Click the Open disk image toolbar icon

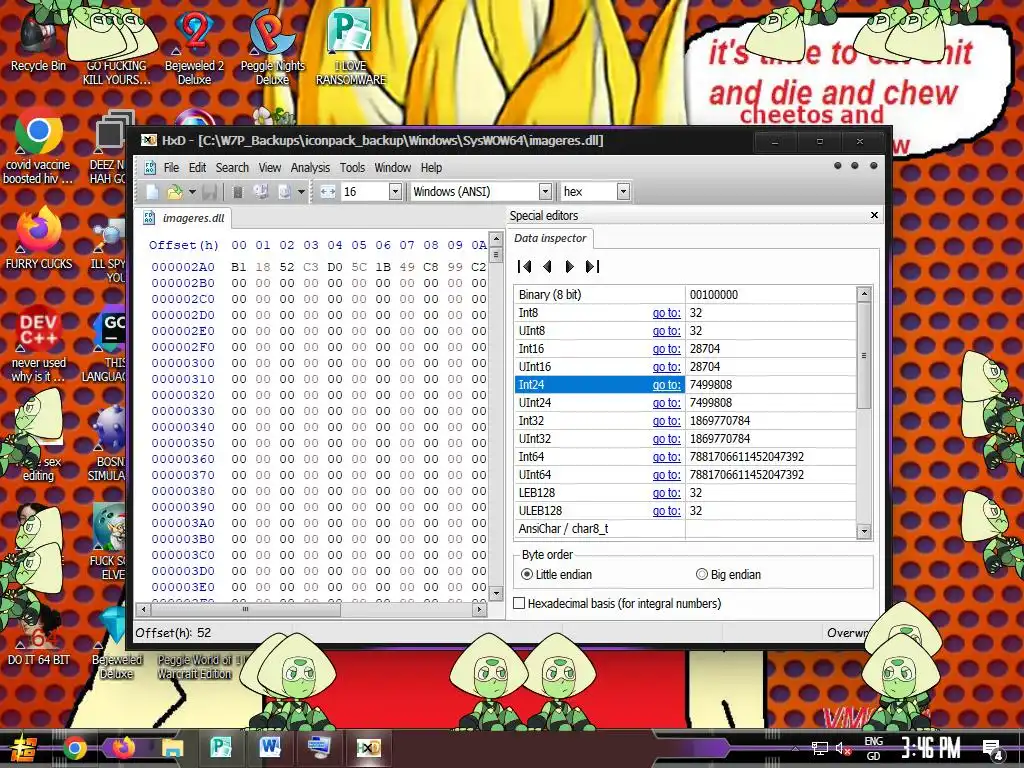(285, 192)
